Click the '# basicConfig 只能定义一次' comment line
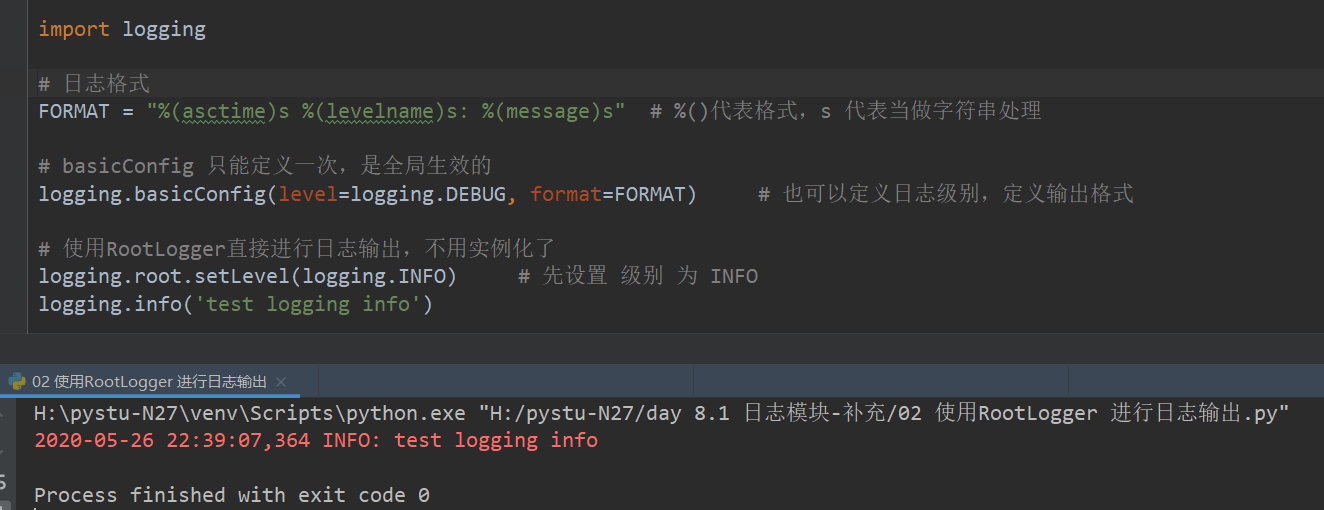 pyautogui.click(x=265, y=166)
